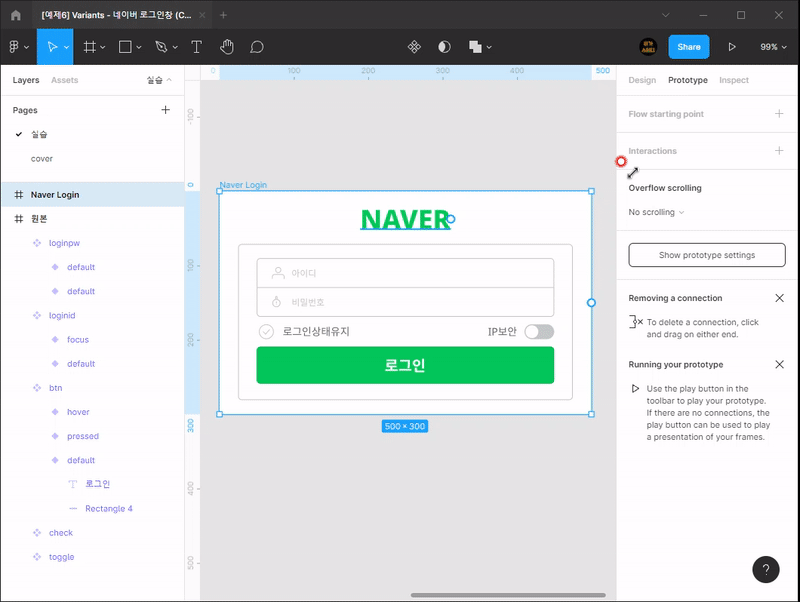Click the Share button

(x=689, y=47)
